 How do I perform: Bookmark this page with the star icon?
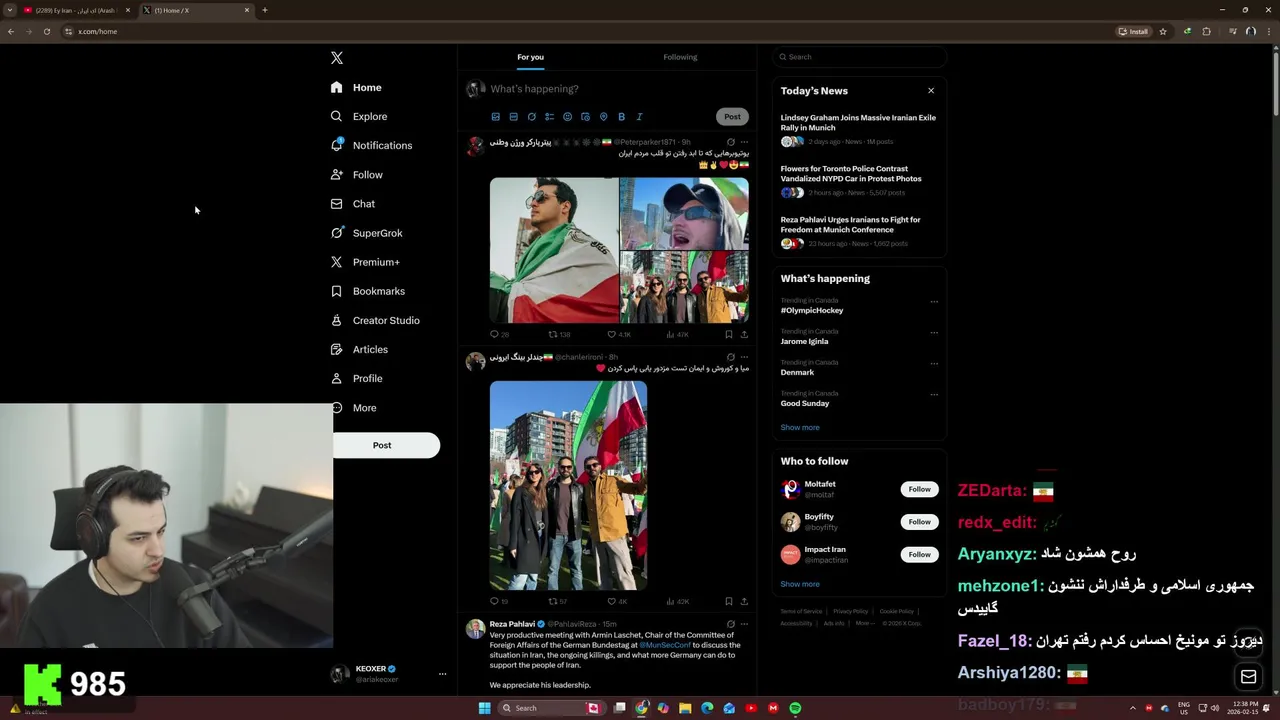1163,31
